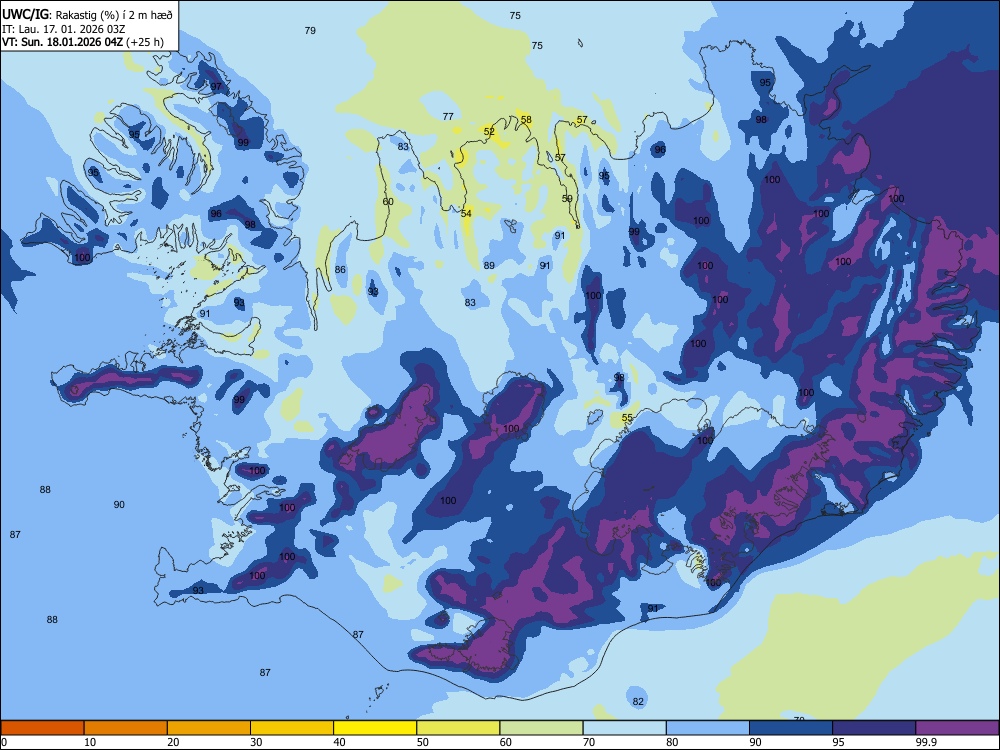This screenshot has width=1000, height=750.
Task: Click the legend tick label '30'
Action: [256, 742]
